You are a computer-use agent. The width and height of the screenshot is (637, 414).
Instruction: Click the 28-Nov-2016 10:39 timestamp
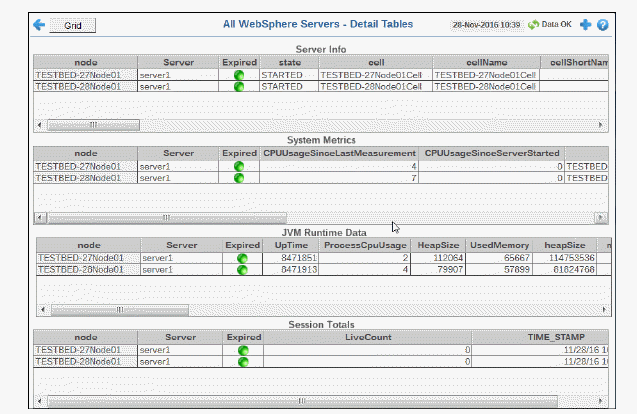(486, 25)
